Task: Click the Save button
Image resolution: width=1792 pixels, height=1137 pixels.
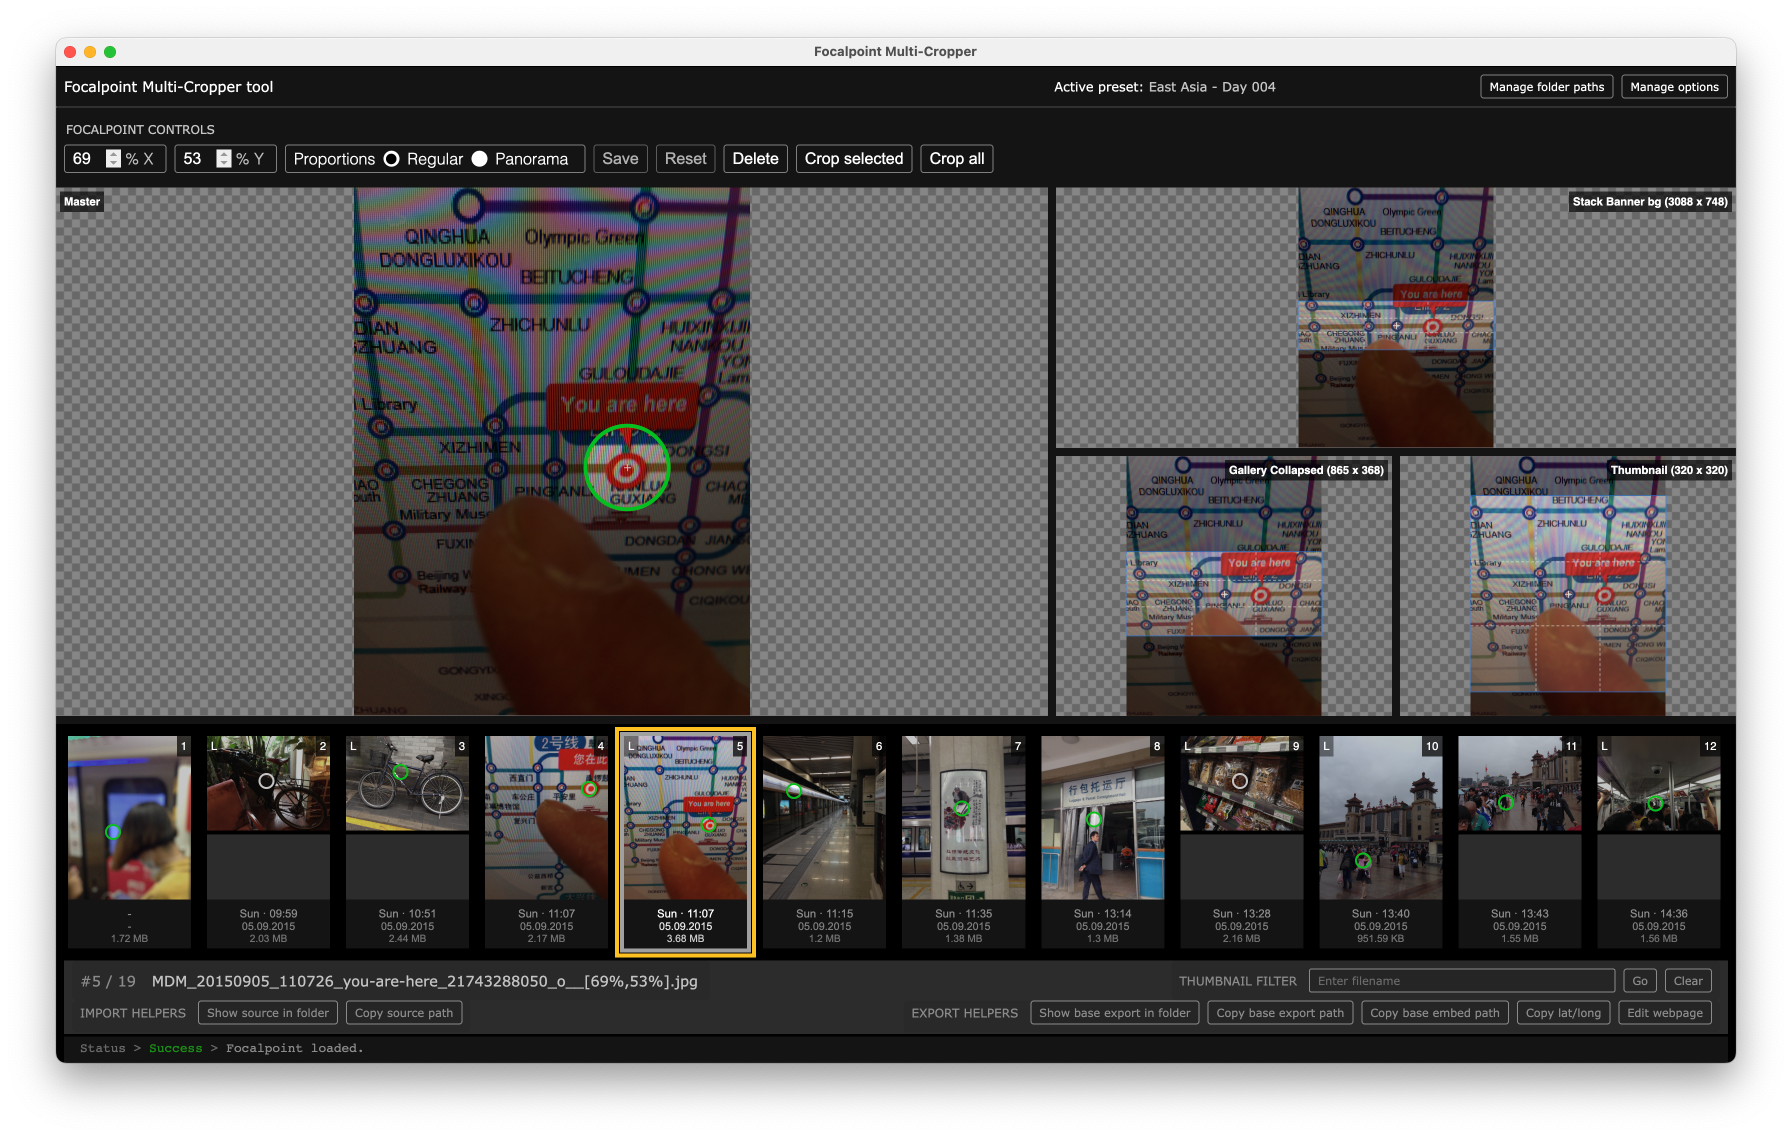Action: point(620,159)
